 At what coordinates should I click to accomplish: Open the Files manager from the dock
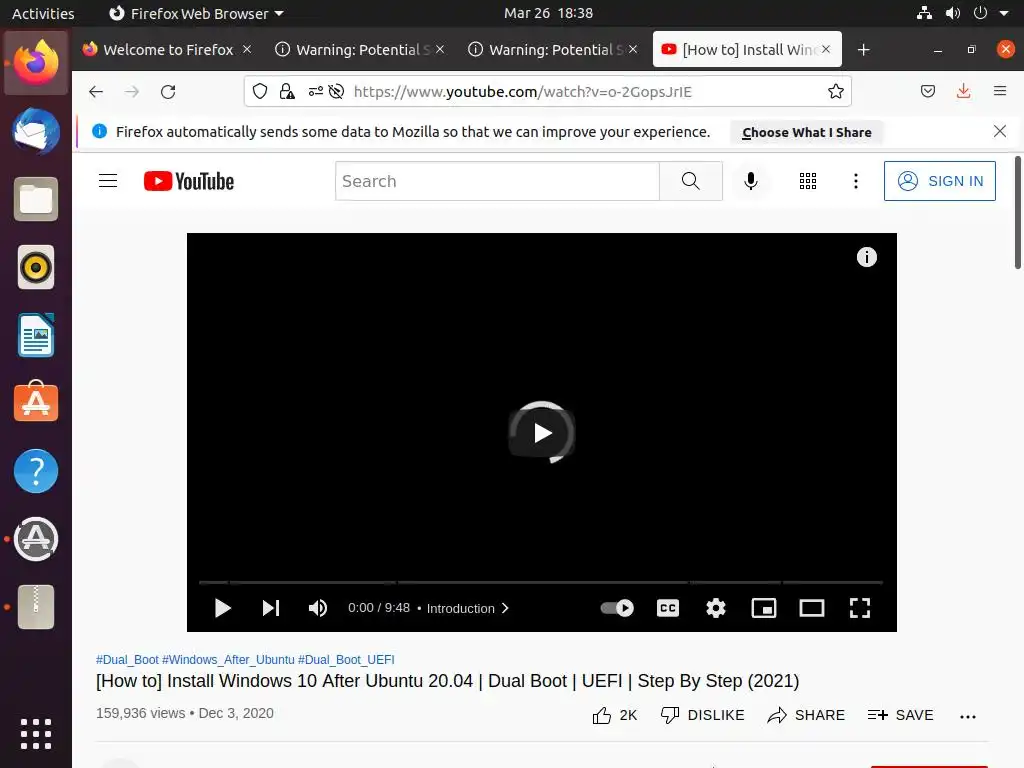(36, 199)
